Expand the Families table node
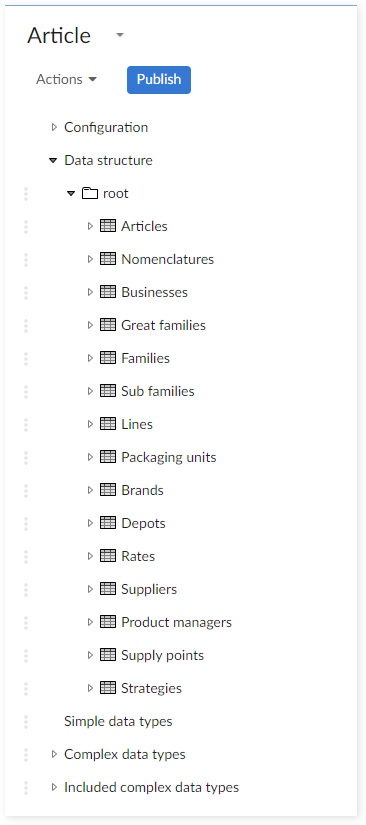366x825 pixels. tap(90, 358)
